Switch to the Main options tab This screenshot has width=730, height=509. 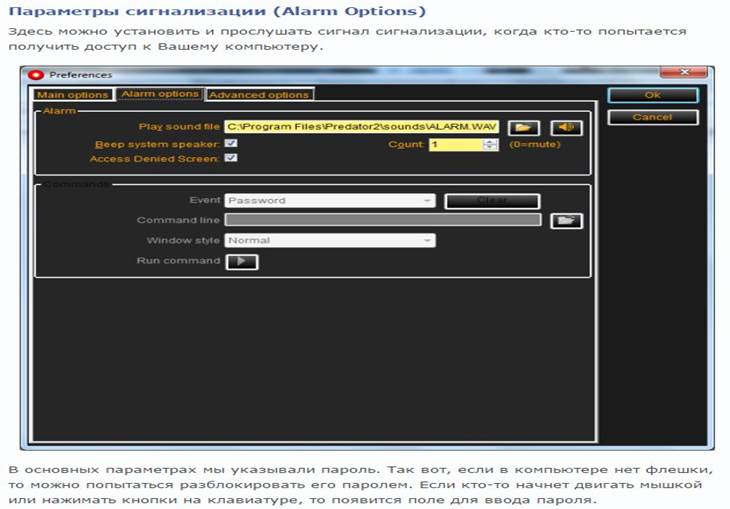(72, 94)
